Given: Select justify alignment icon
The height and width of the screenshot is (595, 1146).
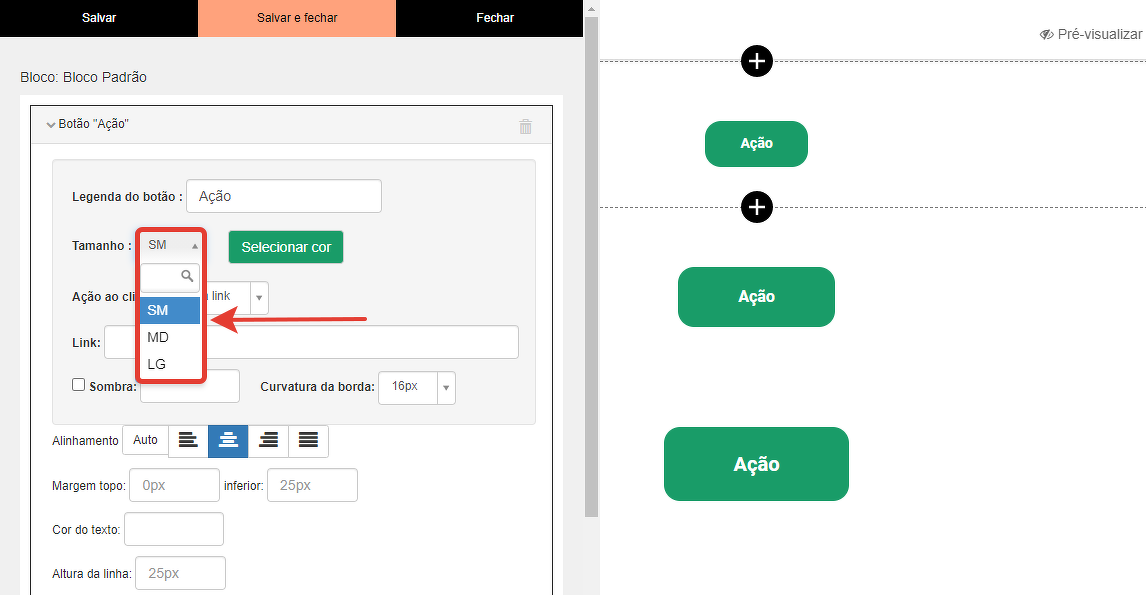Looking at the screenshot, I should 308,441.
